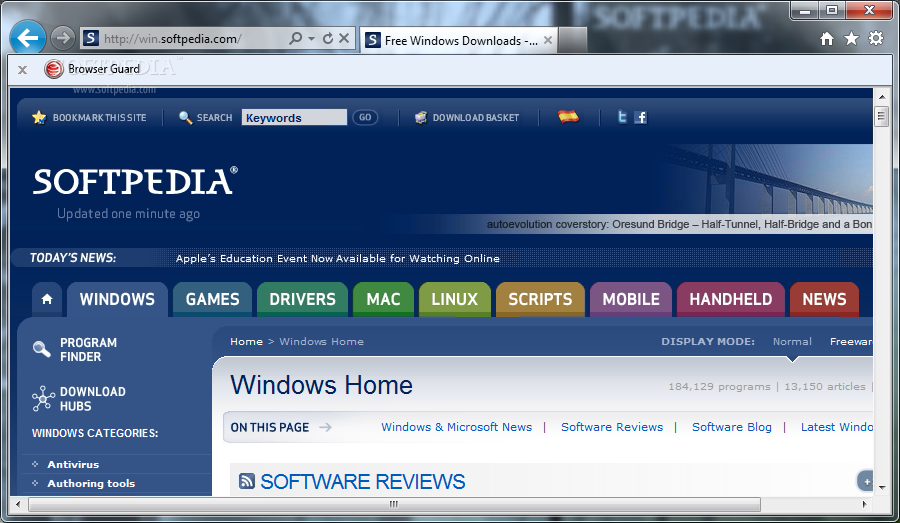Click the Download Hubs network icon
The width and height of the screenshot is (900, 523).
coord(43,398)
